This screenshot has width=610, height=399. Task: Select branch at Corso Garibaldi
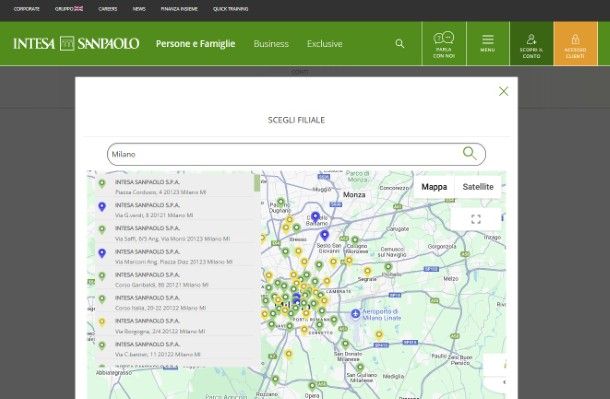click(x=175, y=279)
